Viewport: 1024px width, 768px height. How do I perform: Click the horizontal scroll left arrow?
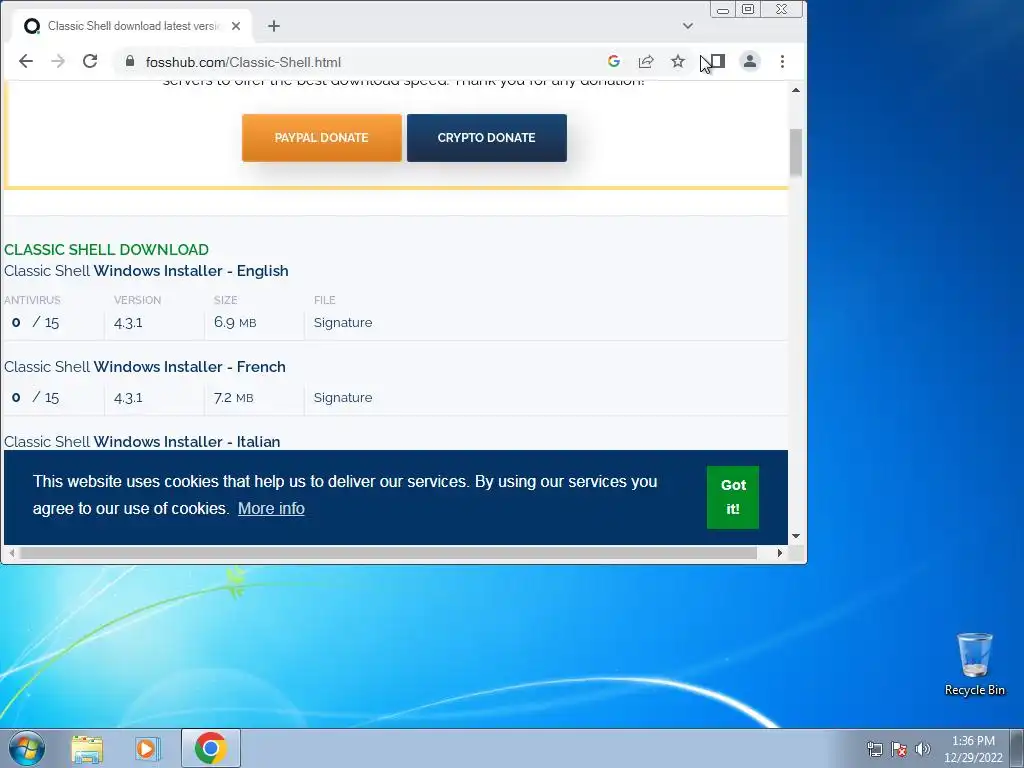pyautogui.click(x=11, y=553)
